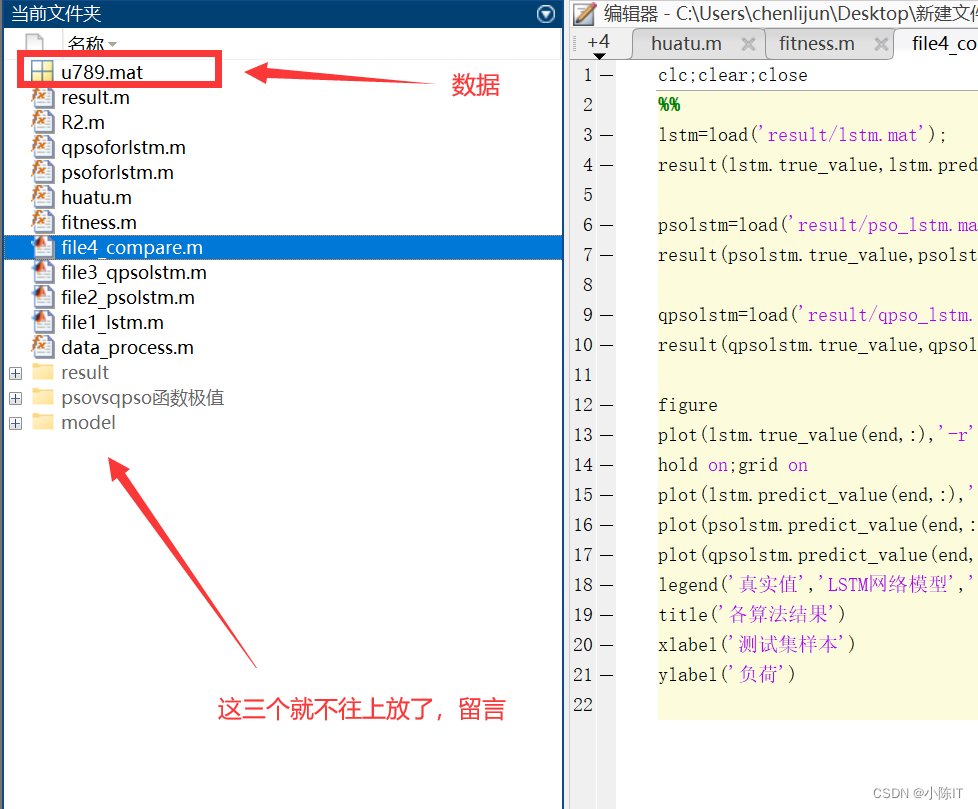Select fitness.m in the folder list

[99, 222]
